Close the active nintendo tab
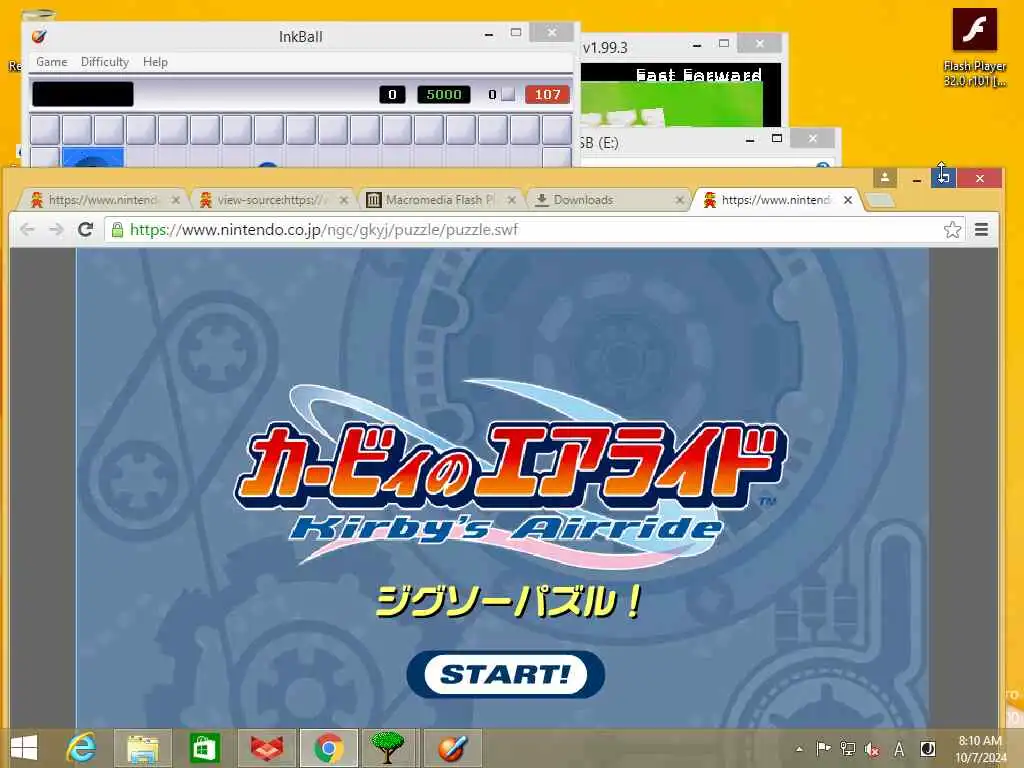This screenshot has height=768, width=1024. coord(848,200)
